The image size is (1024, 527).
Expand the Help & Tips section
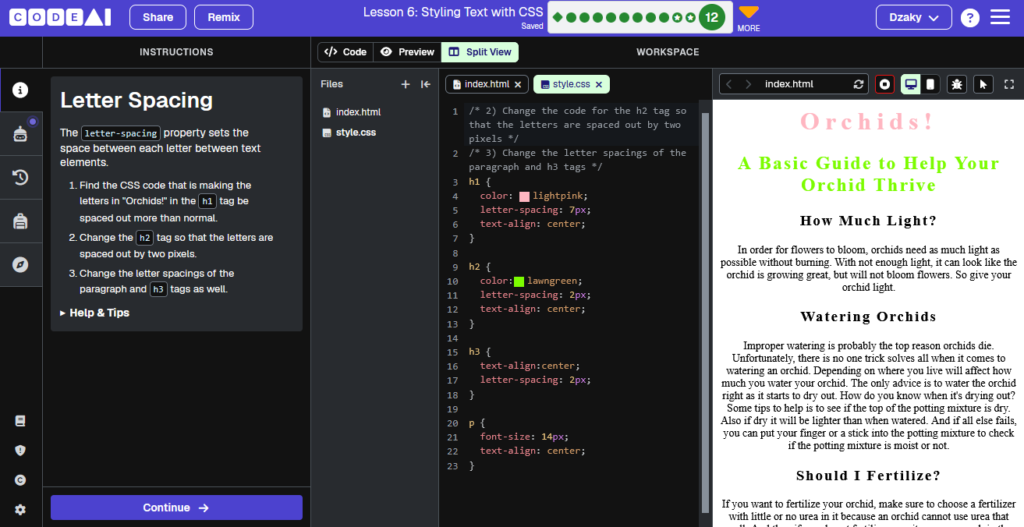pos(95,313)
